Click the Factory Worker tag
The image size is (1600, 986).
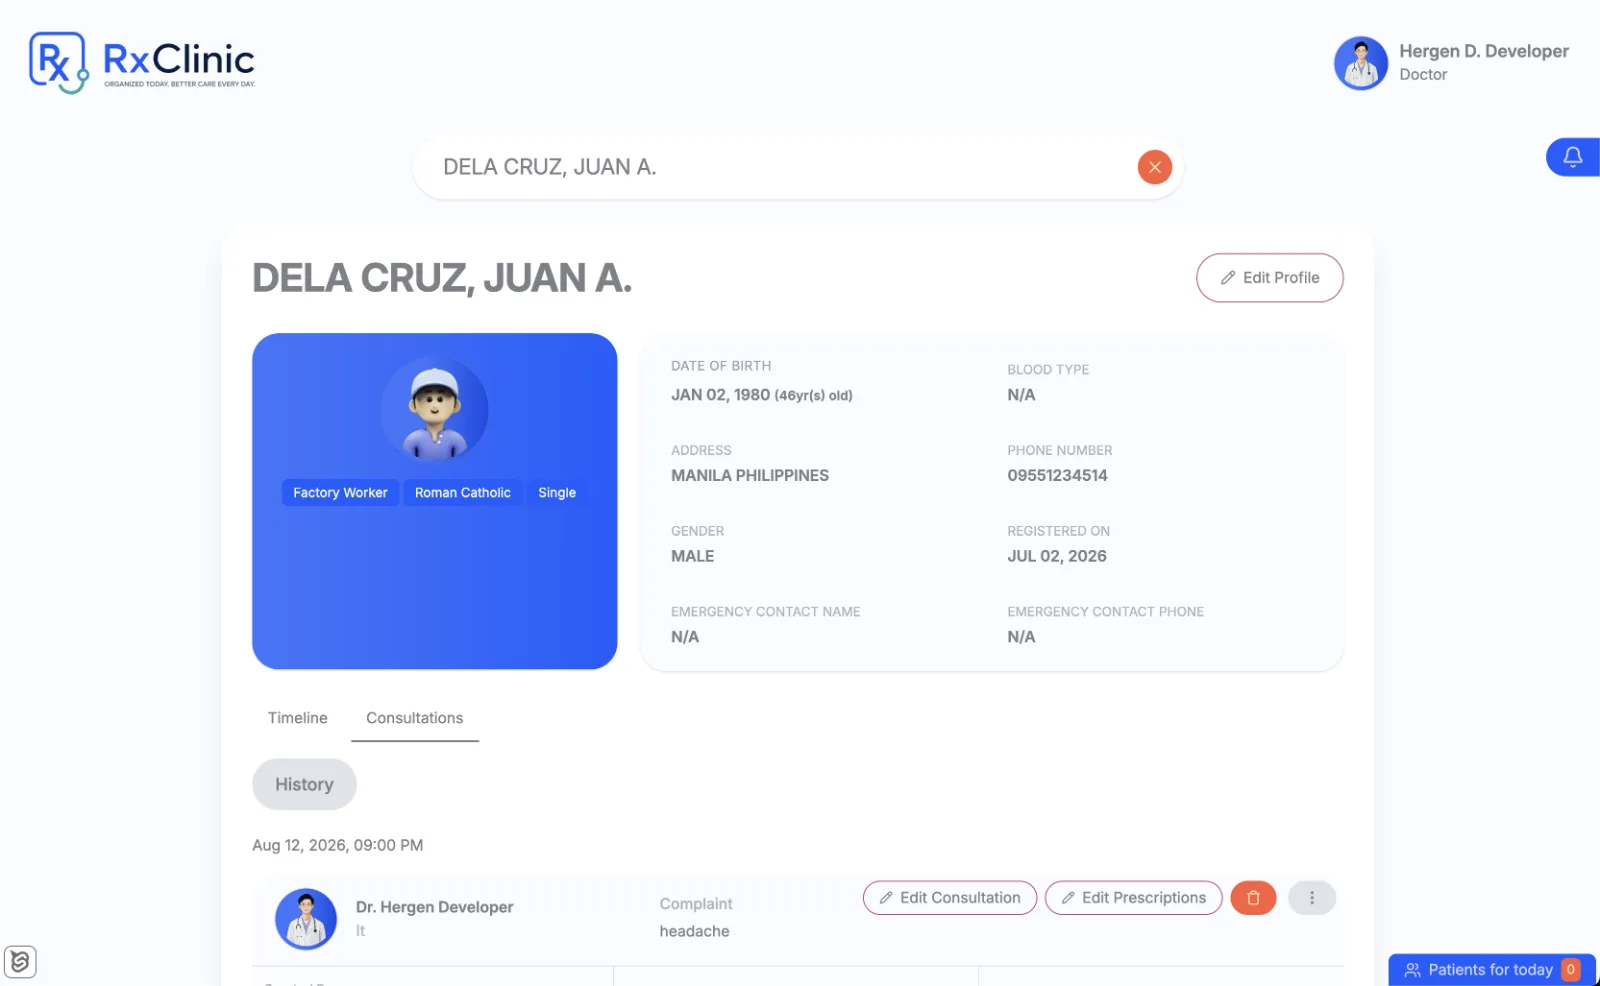pos(340,493)
